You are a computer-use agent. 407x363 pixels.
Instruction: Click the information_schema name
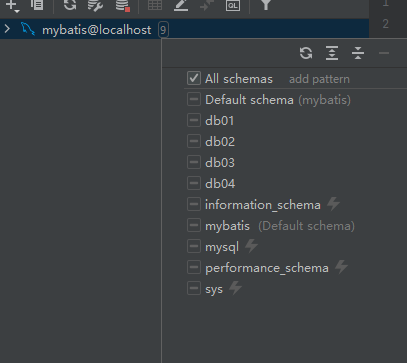(x=263, y=205)
